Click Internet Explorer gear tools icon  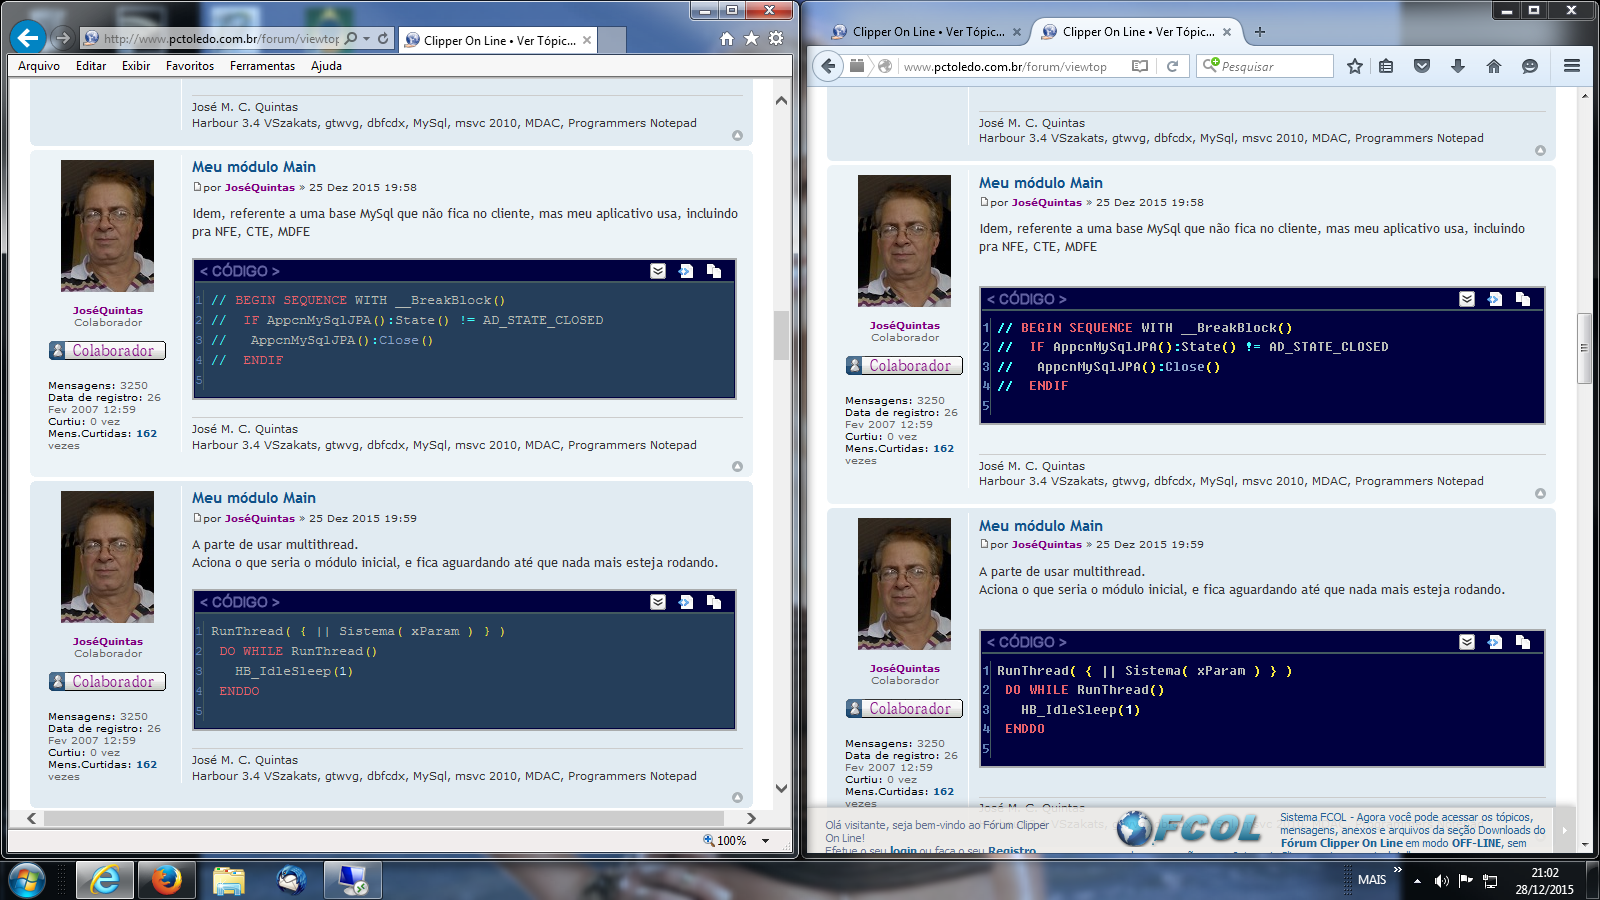click(x=776, y=39)
